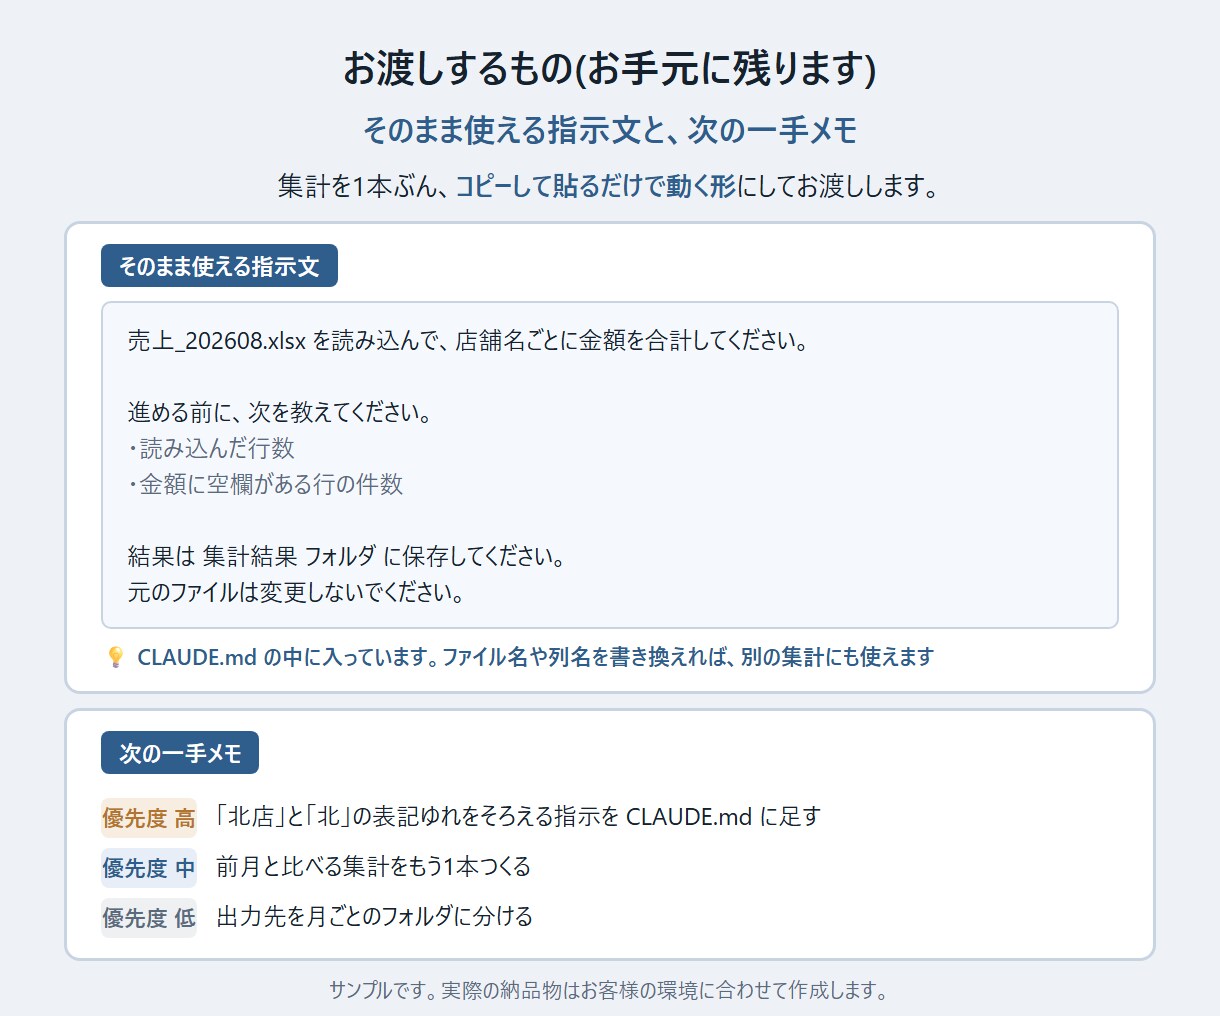Screen dimensions: 1220x1016
Task: Click memo 前月と比べる集計をもう1本つくる
Action: point(373,867)
